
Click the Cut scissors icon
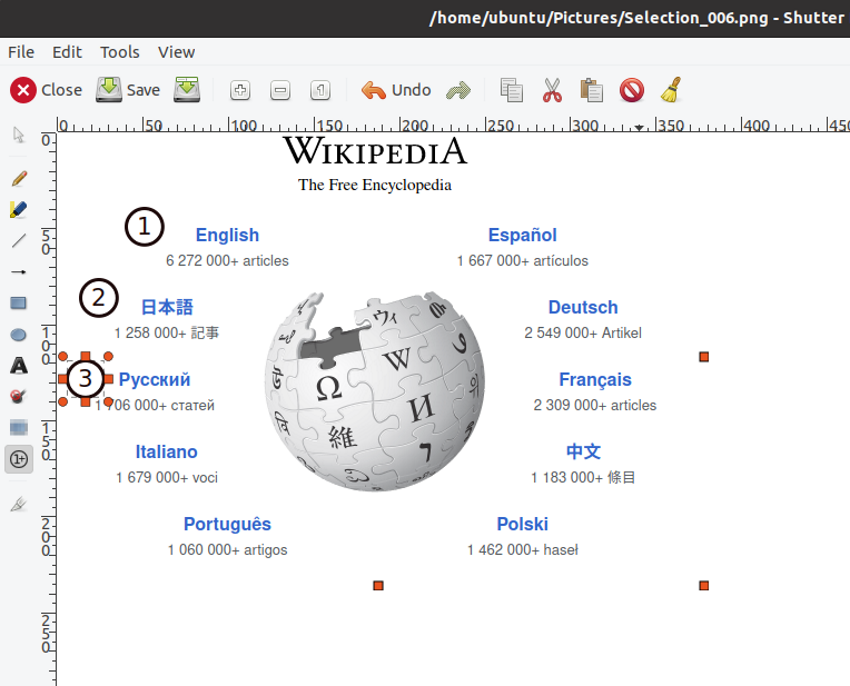[552, 90]
